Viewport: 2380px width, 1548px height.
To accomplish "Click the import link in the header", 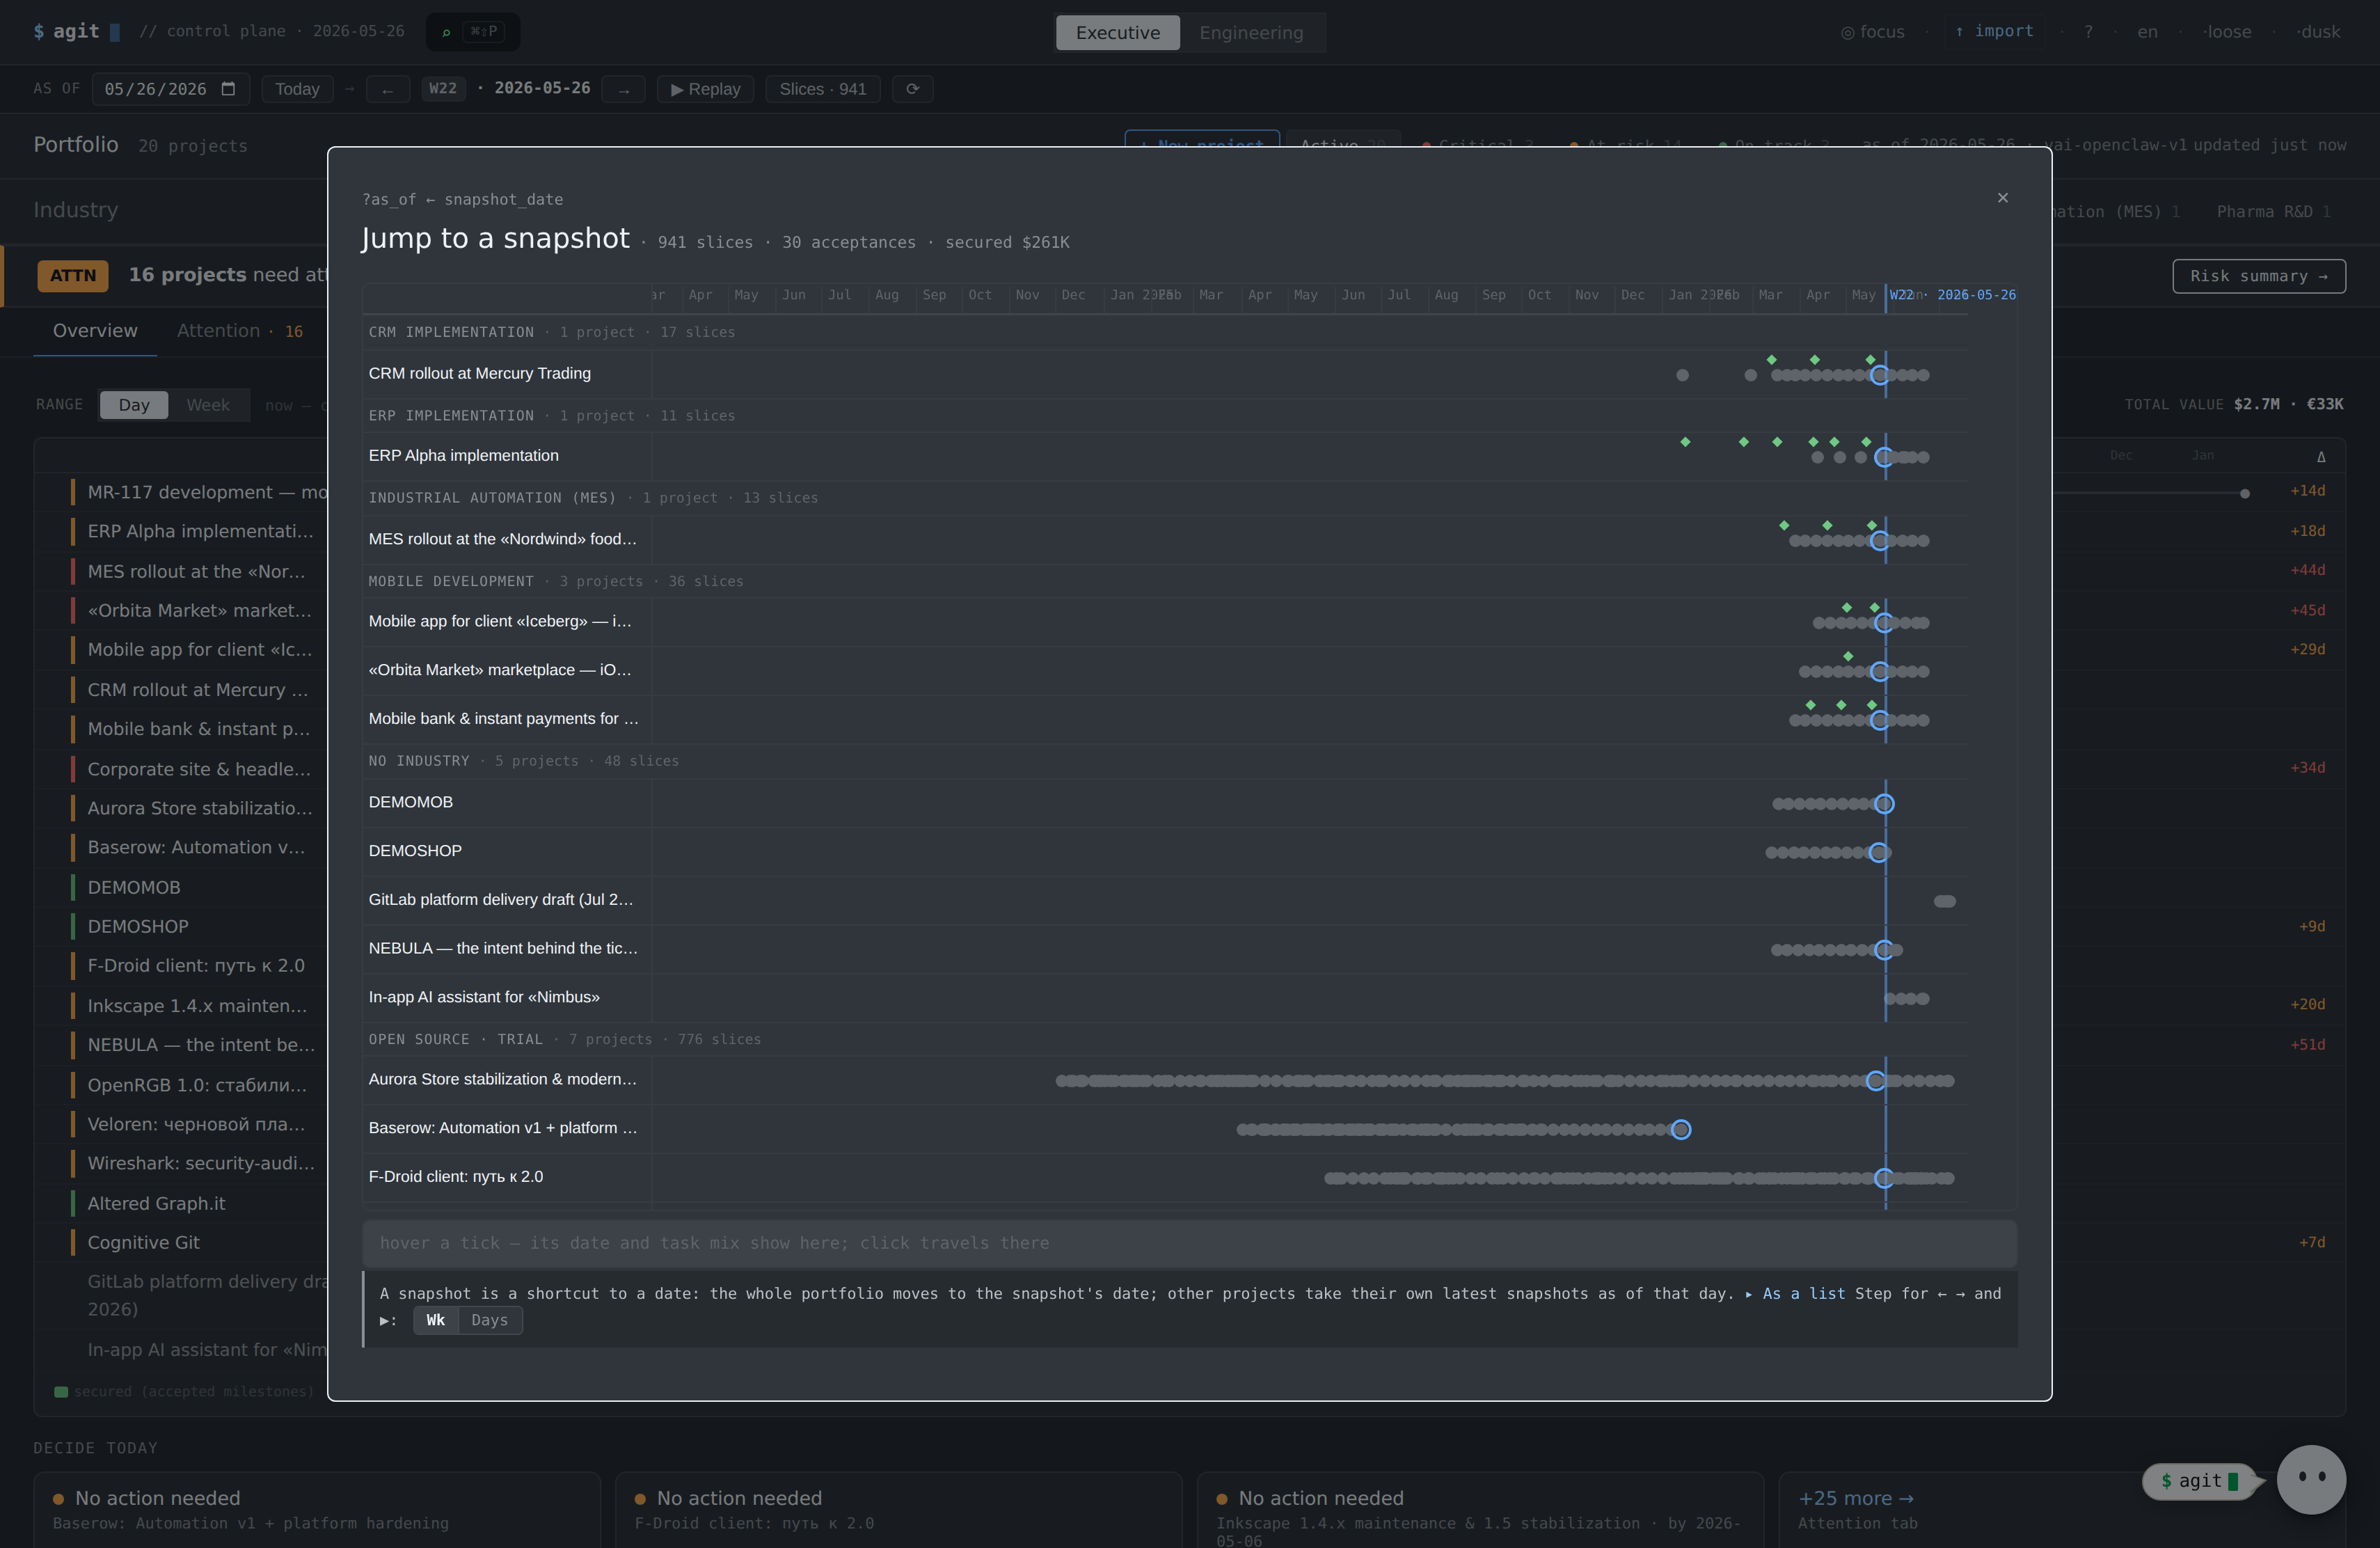I will pos(1994,31).
